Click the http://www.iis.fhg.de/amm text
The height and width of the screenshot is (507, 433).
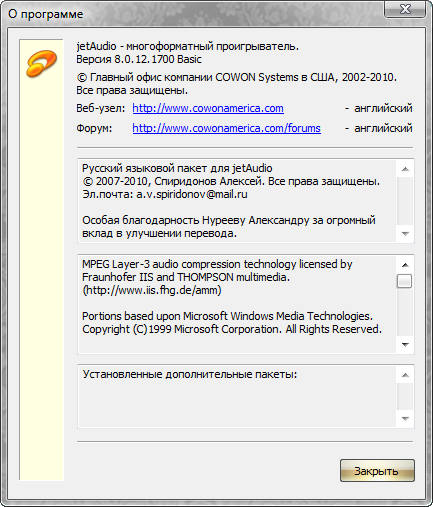(152, 290)
